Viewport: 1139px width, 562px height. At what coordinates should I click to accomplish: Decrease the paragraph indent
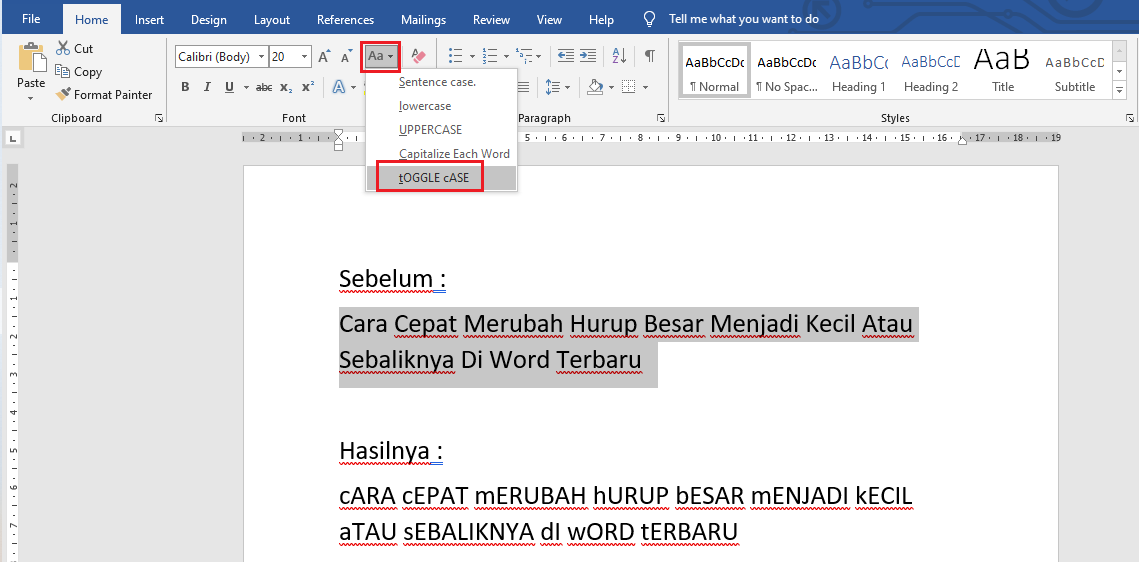(x=566, y=56)
